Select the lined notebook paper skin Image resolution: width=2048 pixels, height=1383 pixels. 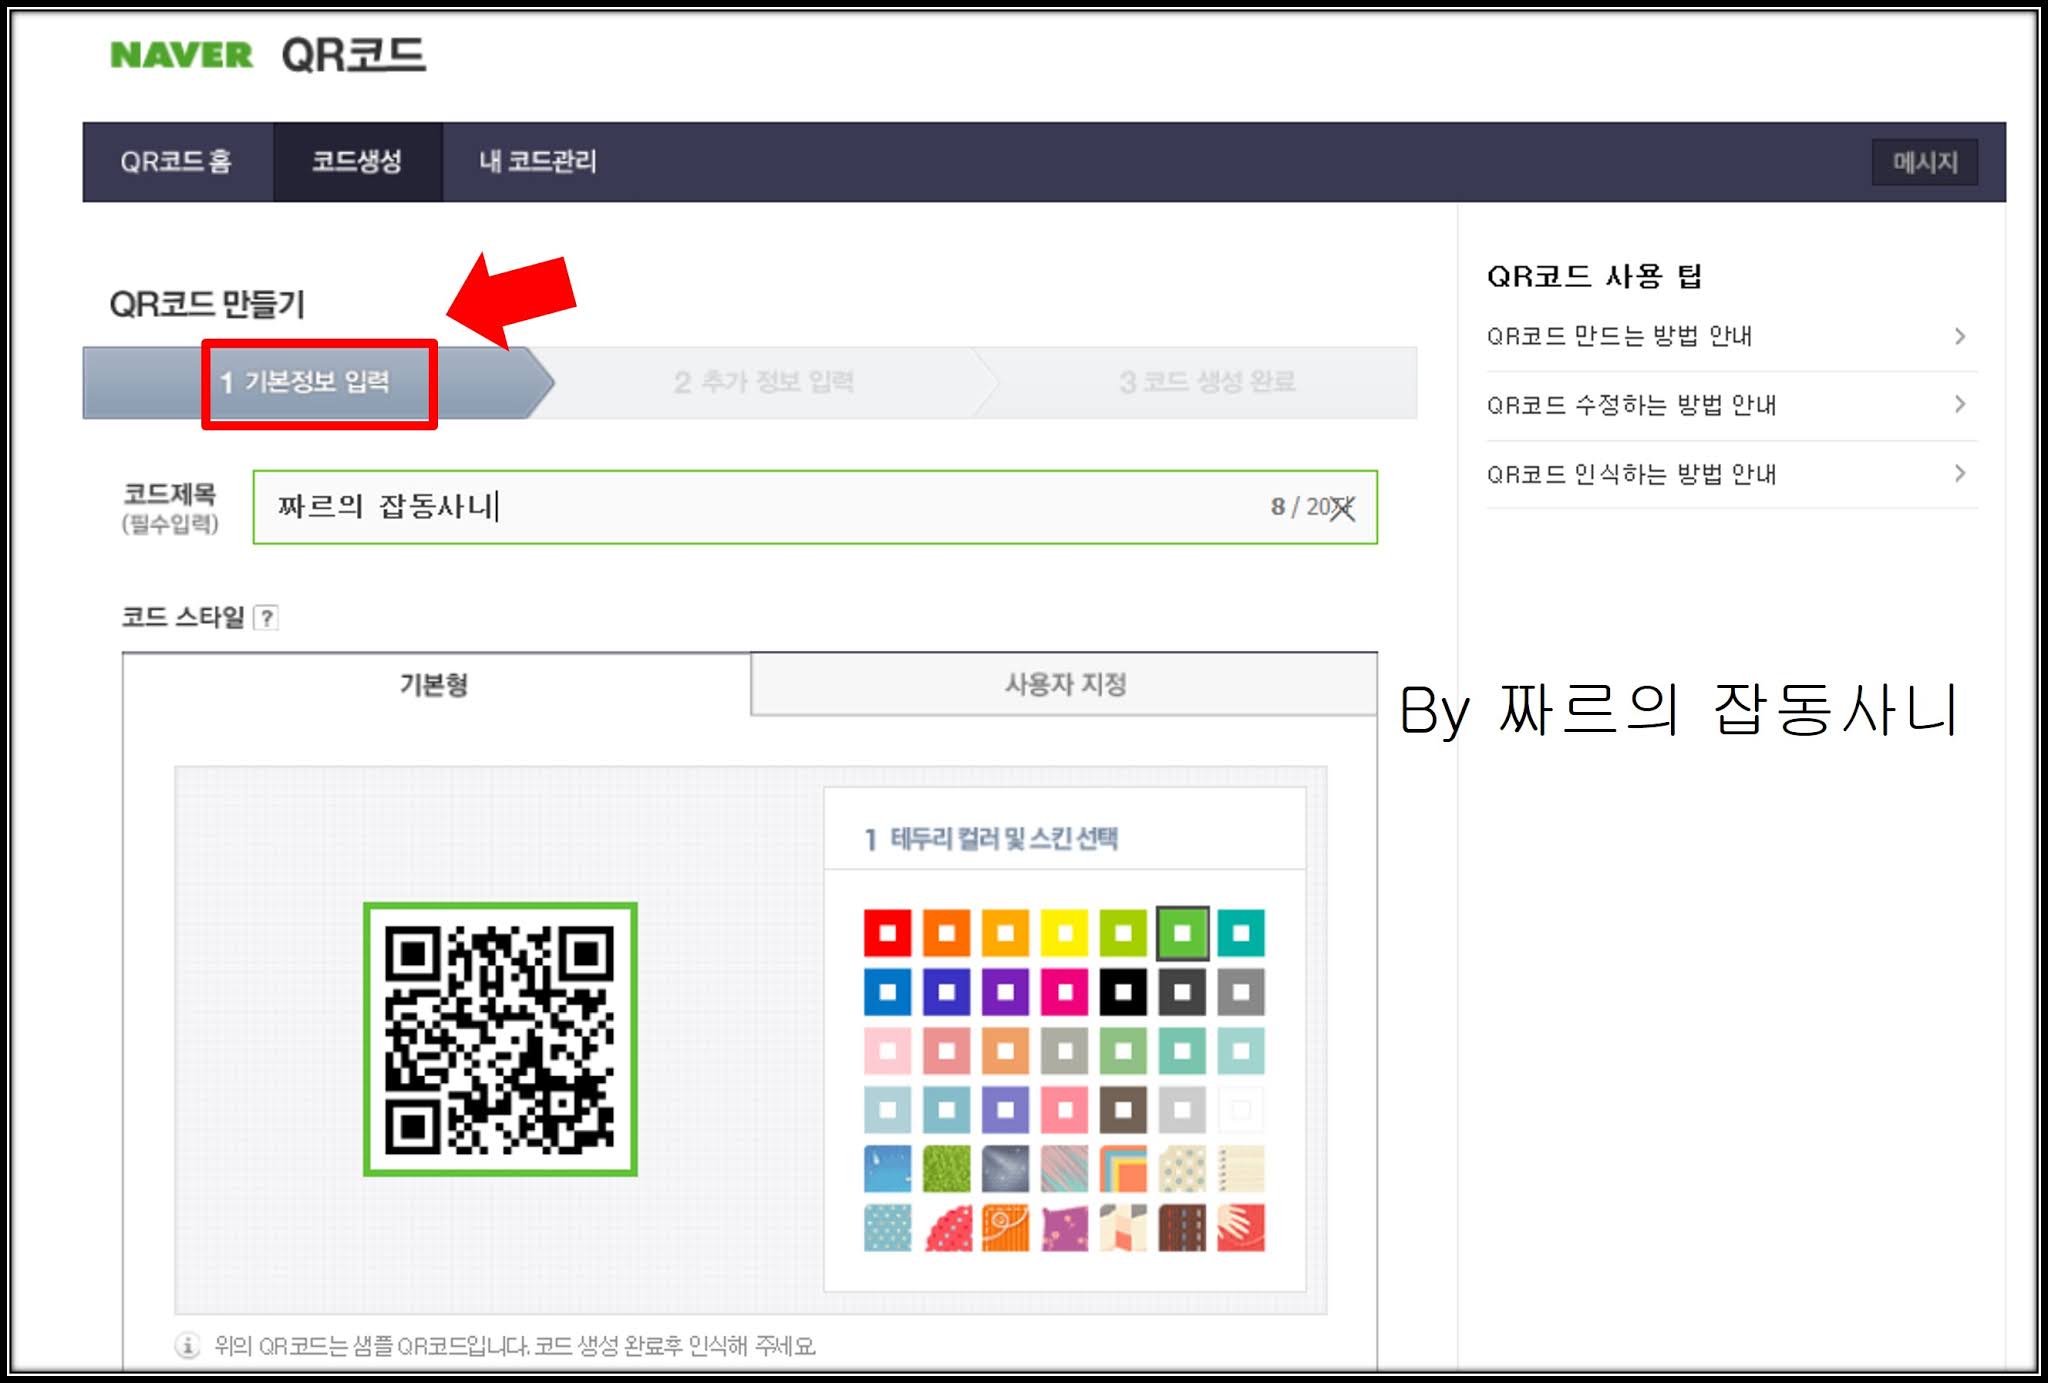point(1241,1170)
